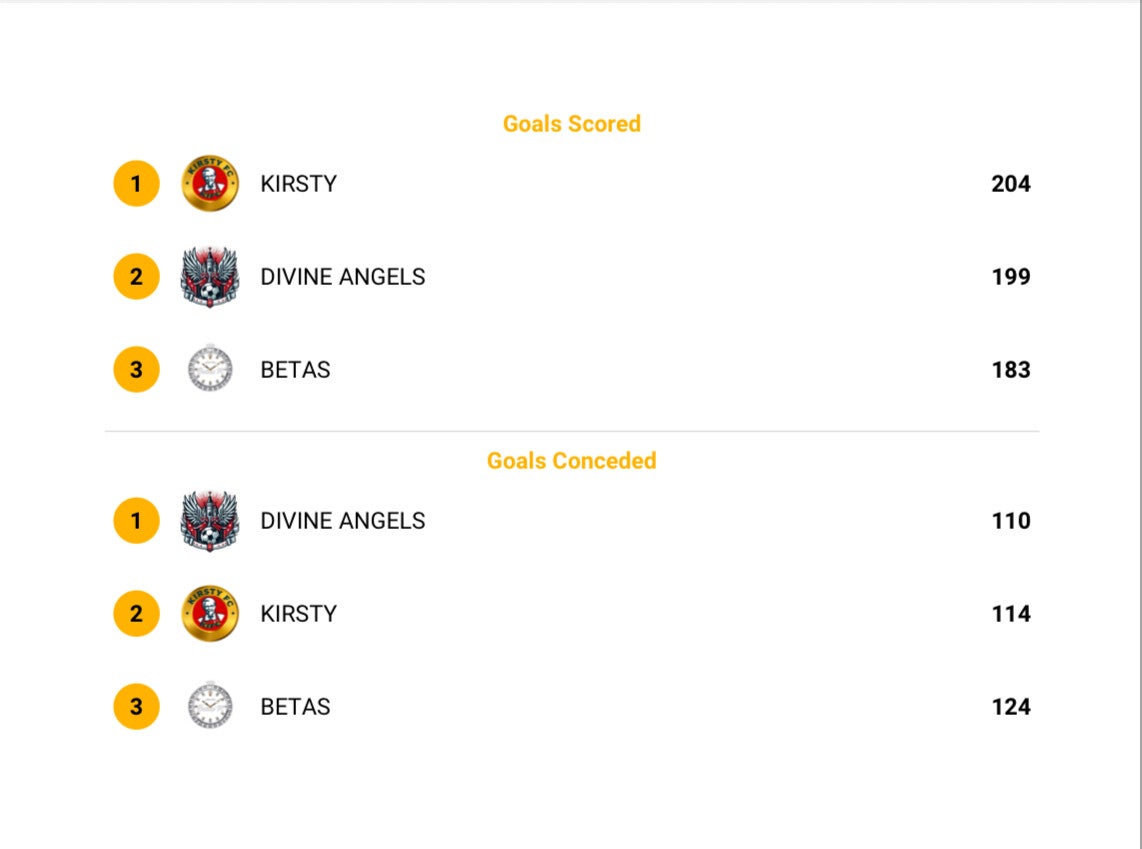Screen dimensions: 1142x849
Task: Click Kirsty's 204 goals scored value
Action: 1011,183
